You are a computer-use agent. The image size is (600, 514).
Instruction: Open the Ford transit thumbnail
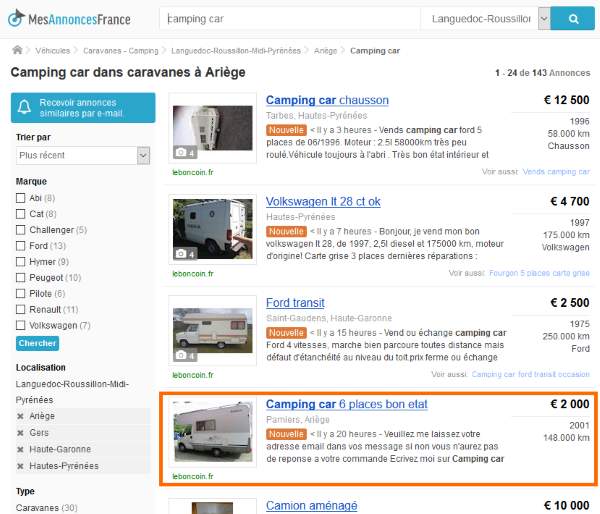tap(212, 330)
